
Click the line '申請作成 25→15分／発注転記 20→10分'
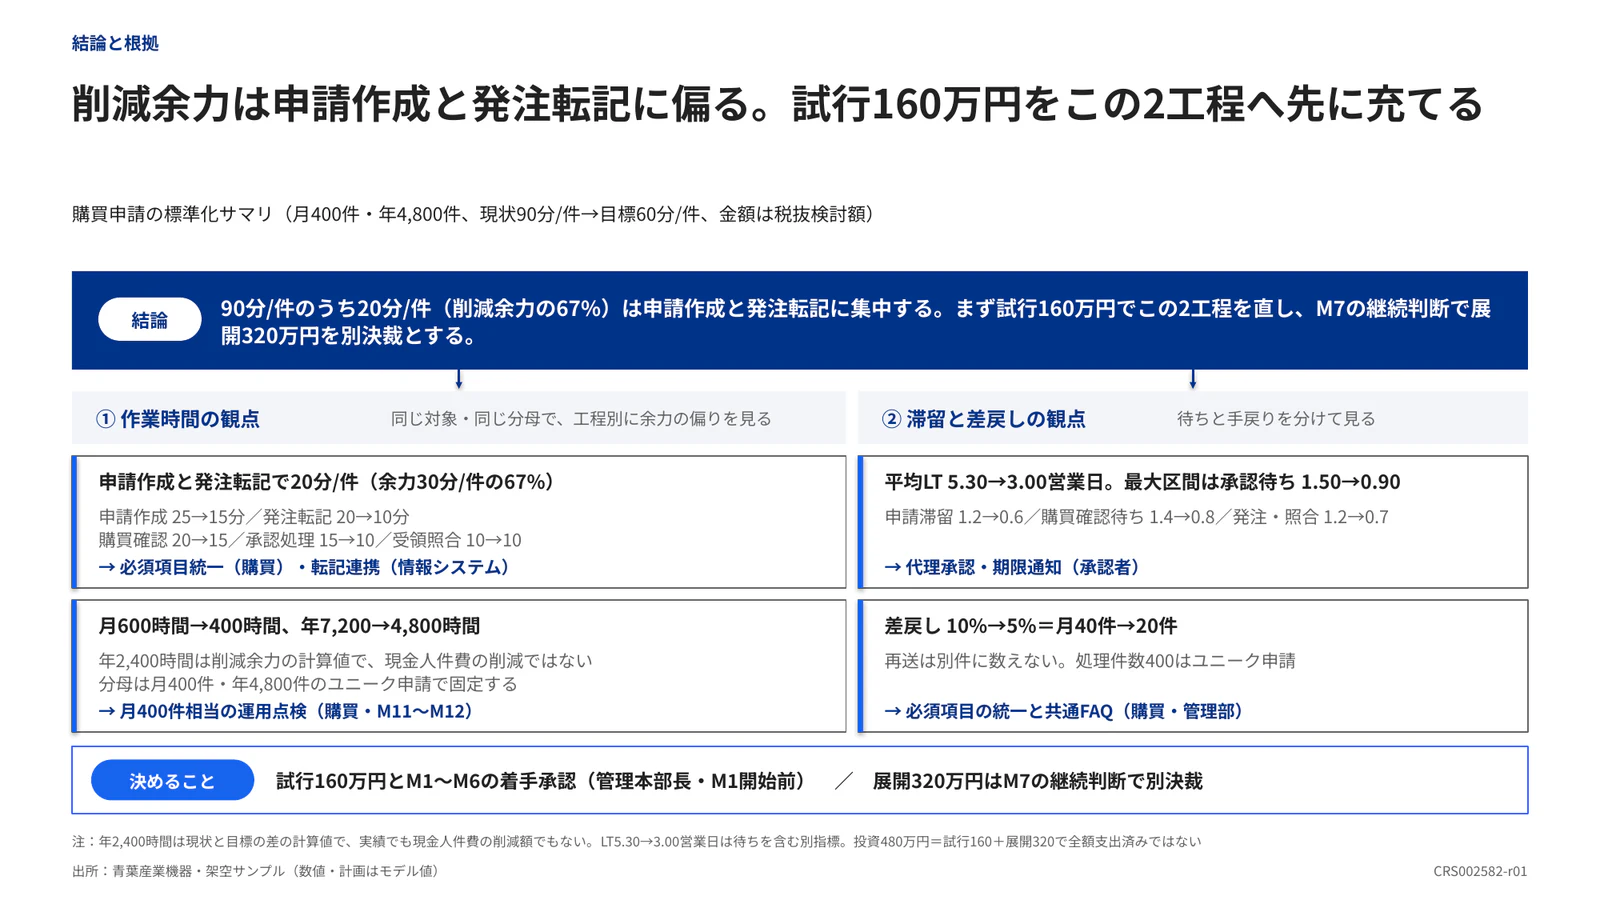click(254, 517)
